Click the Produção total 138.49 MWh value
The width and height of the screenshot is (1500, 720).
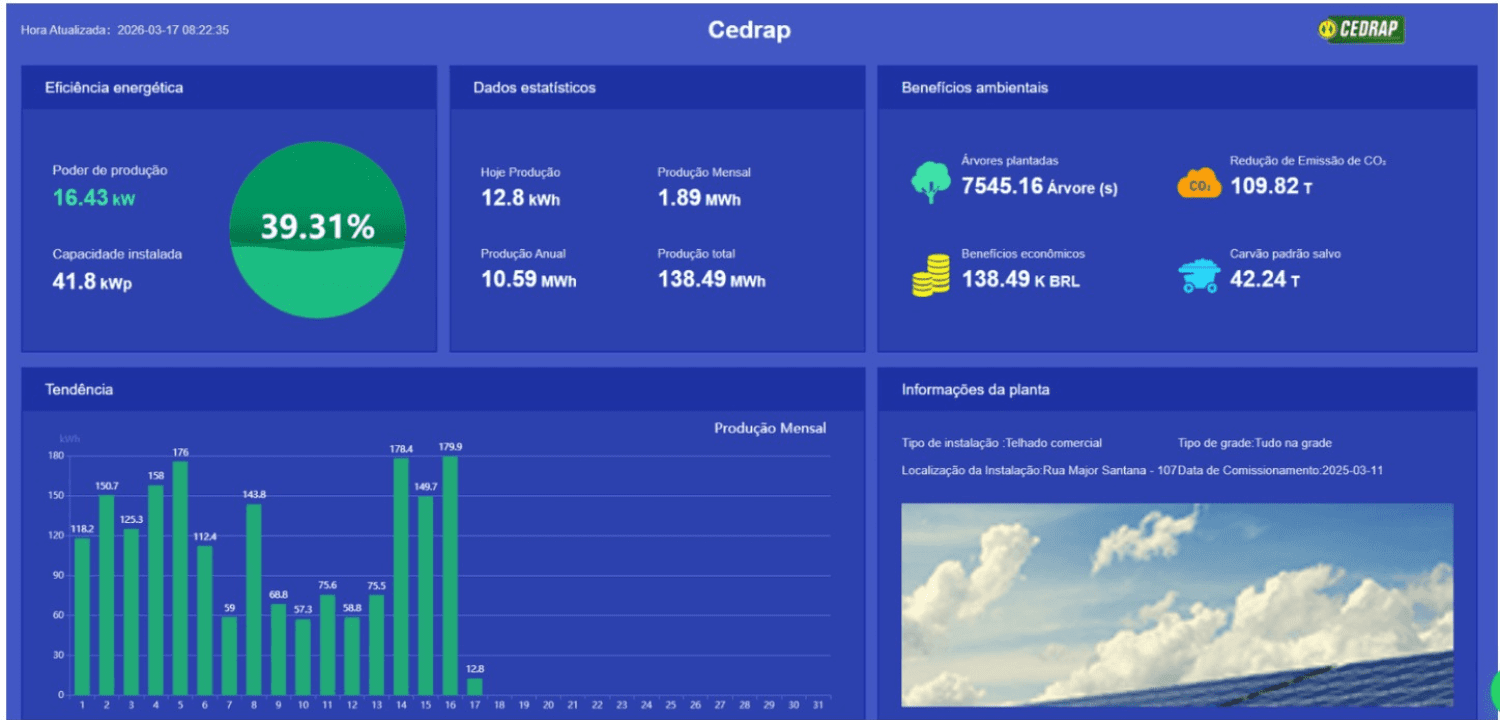point(711,280)
